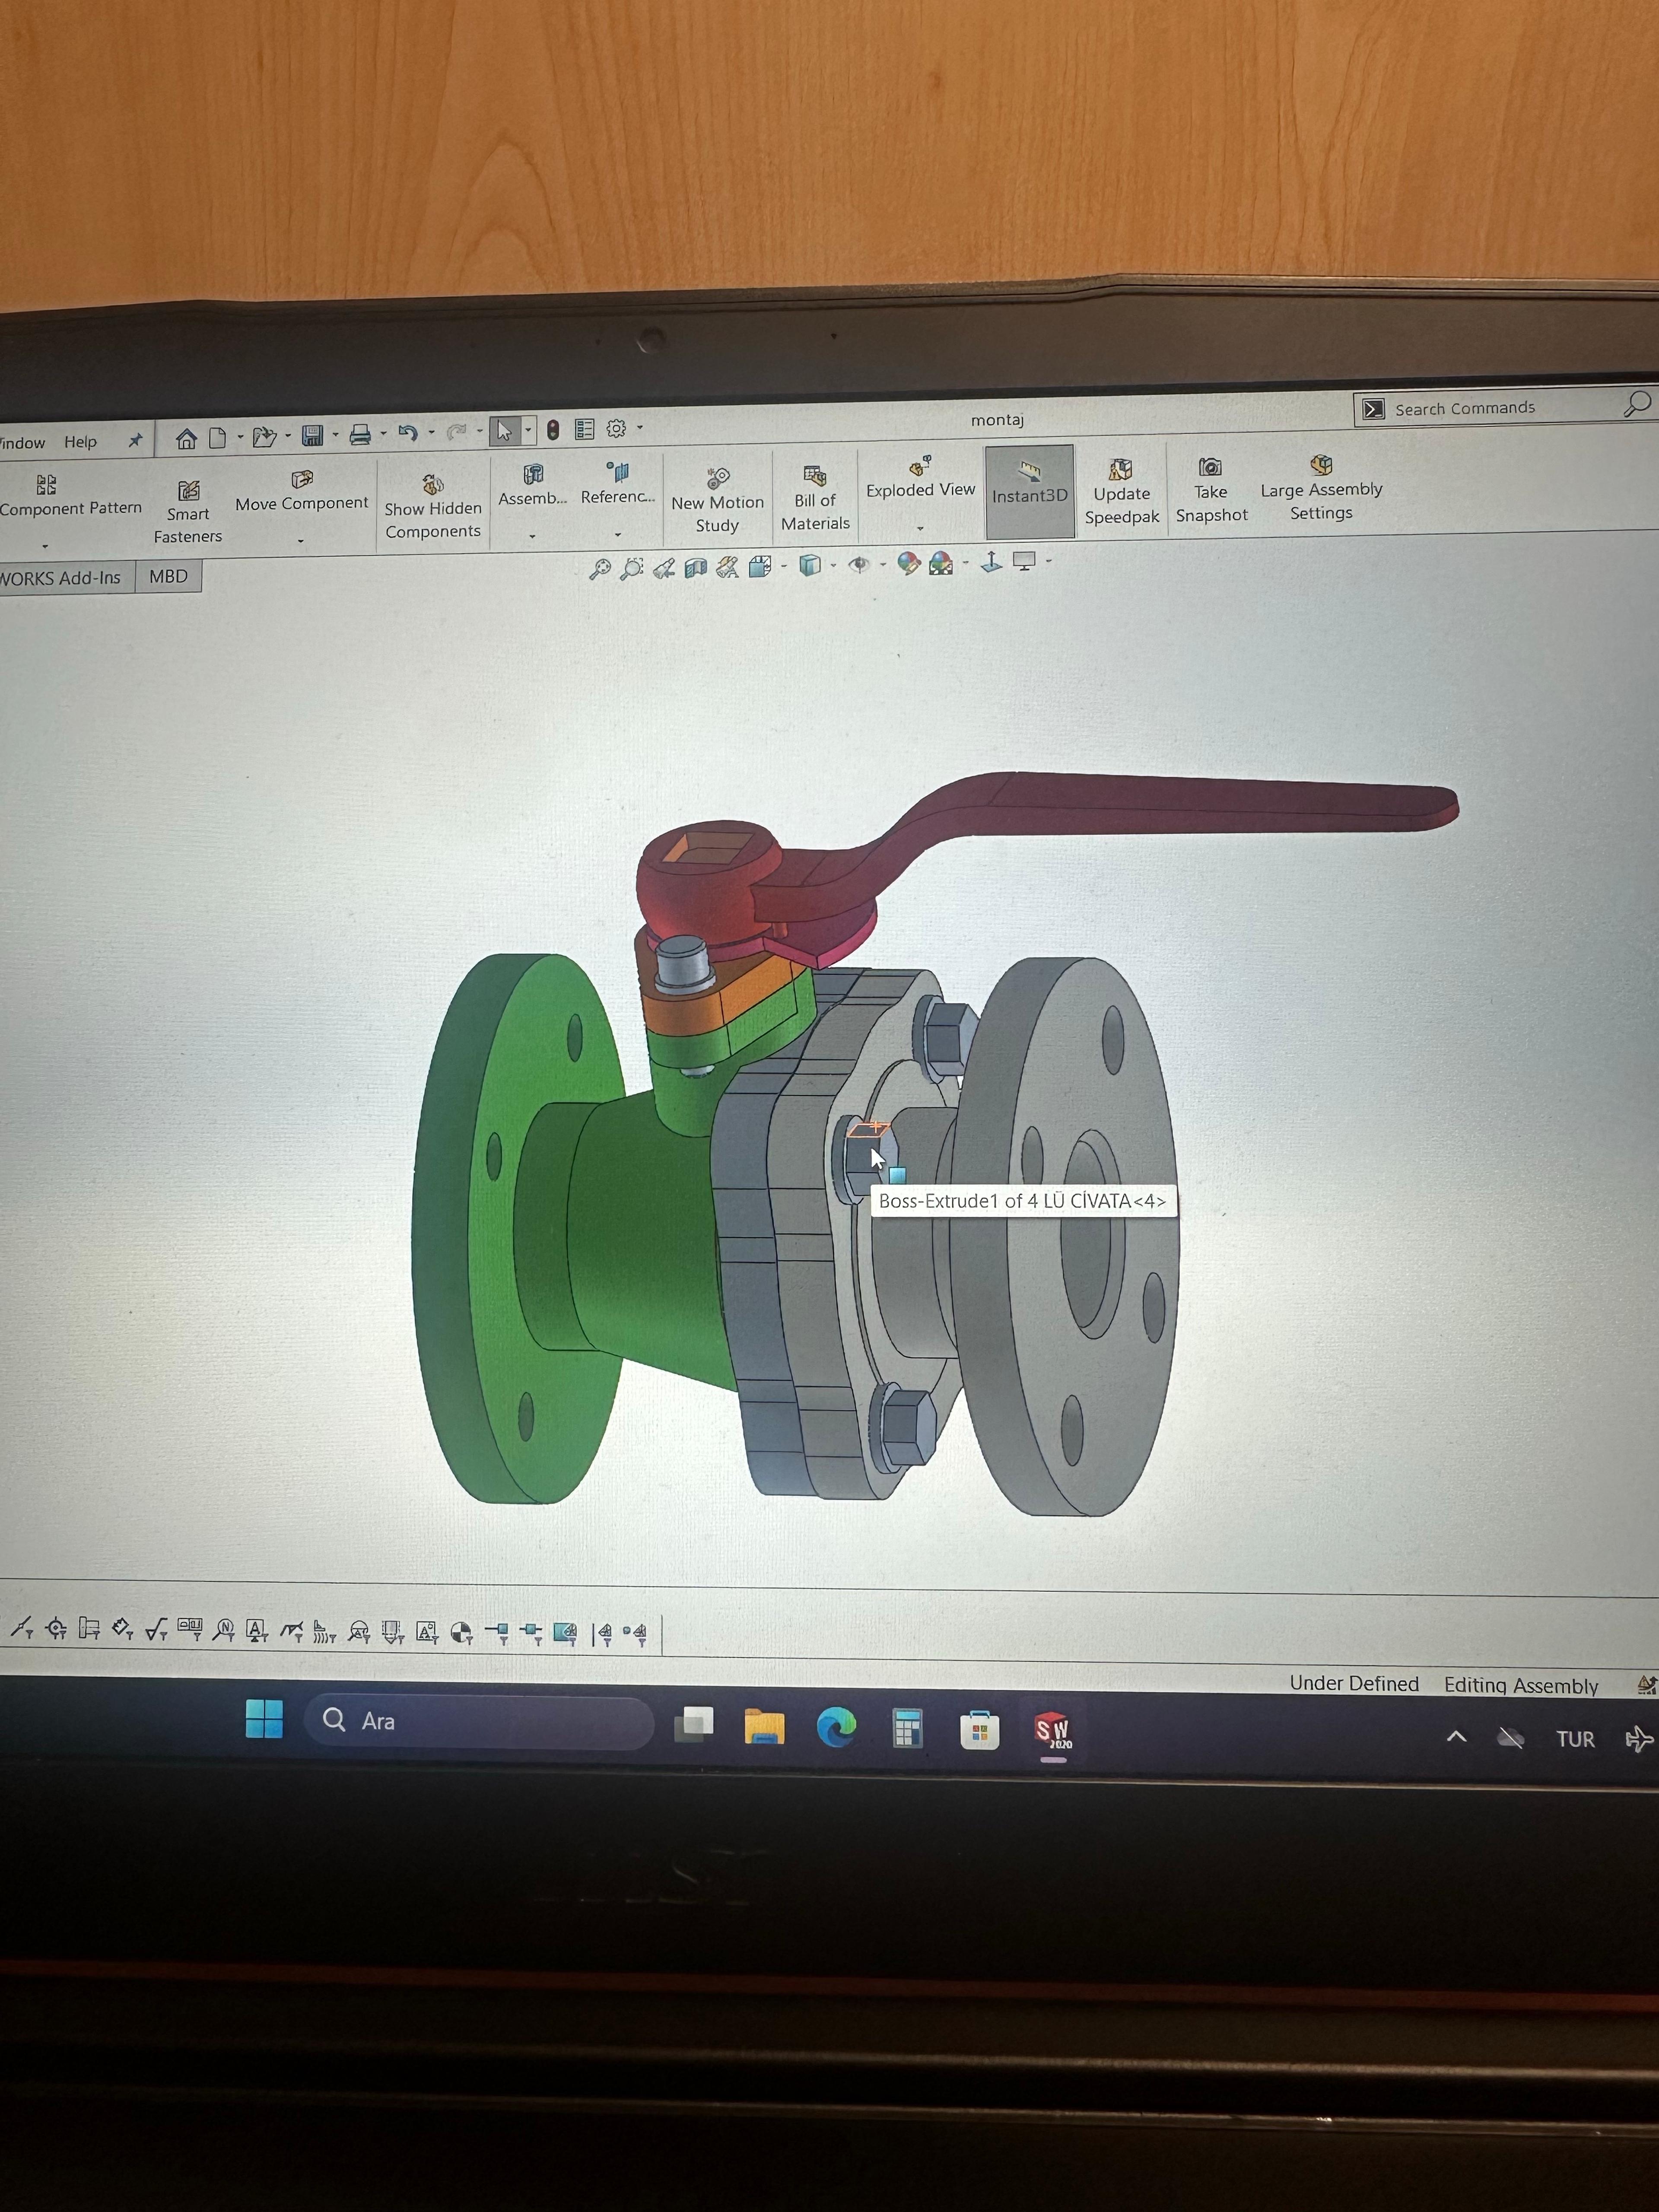The width and height of the screenshot is (1659, 2212).
Task: Open the dropdown arrow beside Options gear
Action: coord(640,428)
